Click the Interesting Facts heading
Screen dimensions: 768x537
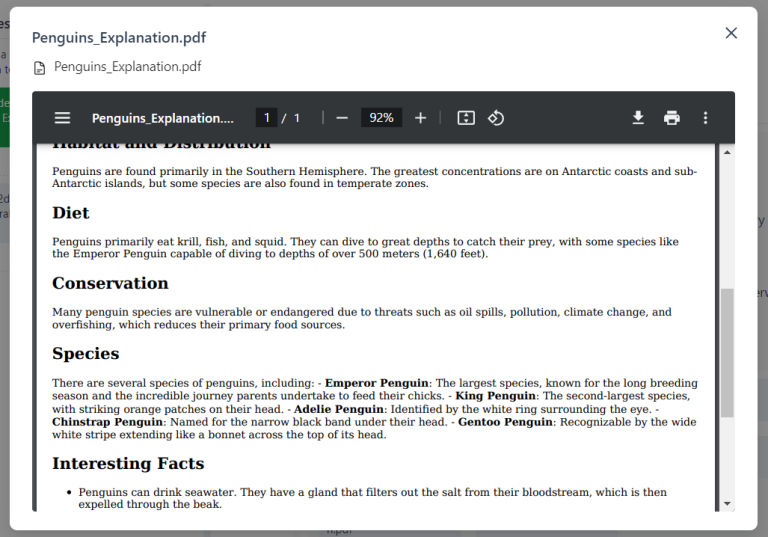(x=128, y=464)
